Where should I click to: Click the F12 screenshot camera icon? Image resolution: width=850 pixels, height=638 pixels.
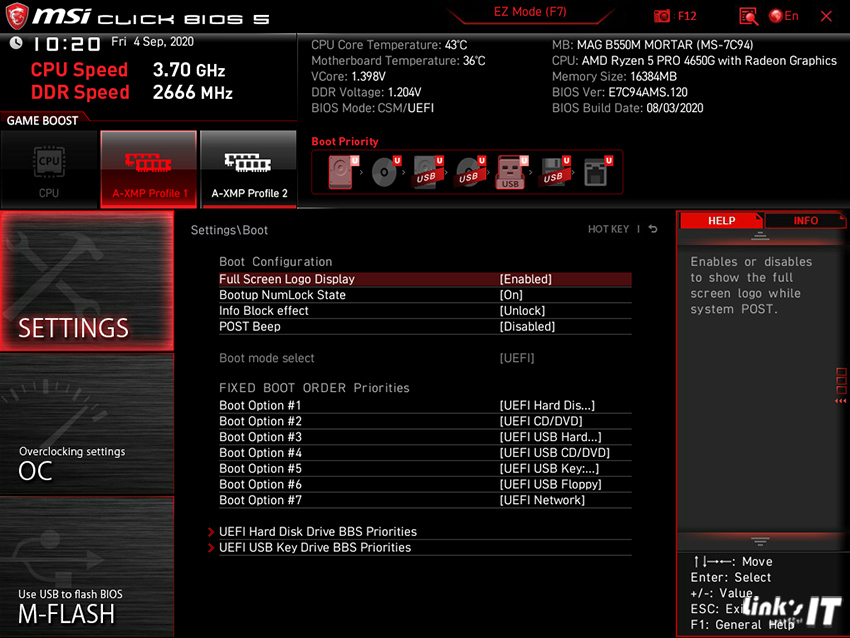click(661, 16)
